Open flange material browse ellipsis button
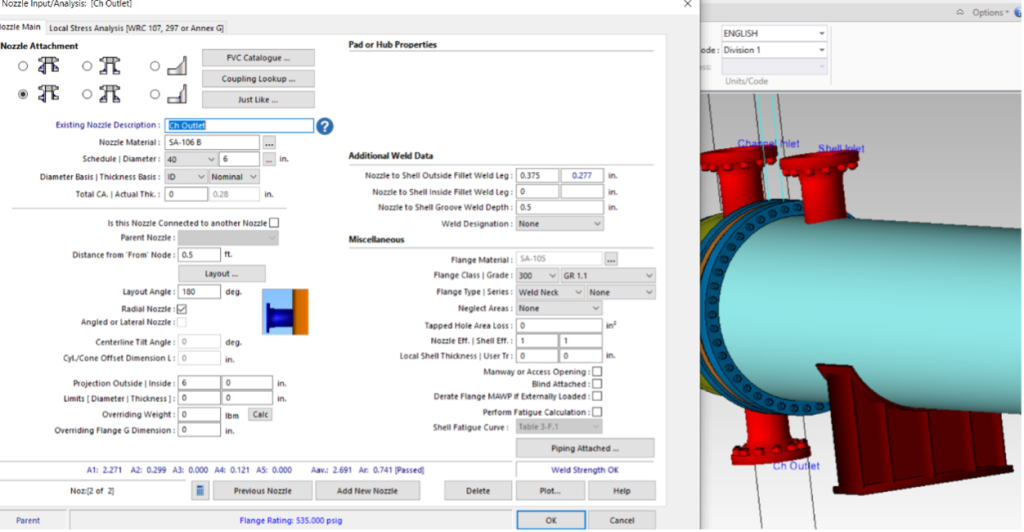 pos(611,259)
